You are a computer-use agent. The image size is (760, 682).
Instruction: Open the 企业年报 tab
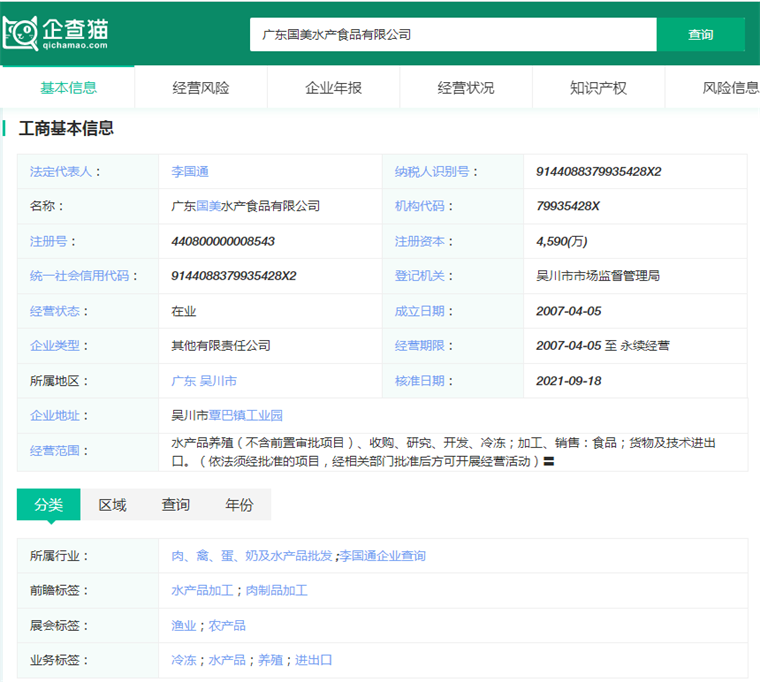pos(333,88)
